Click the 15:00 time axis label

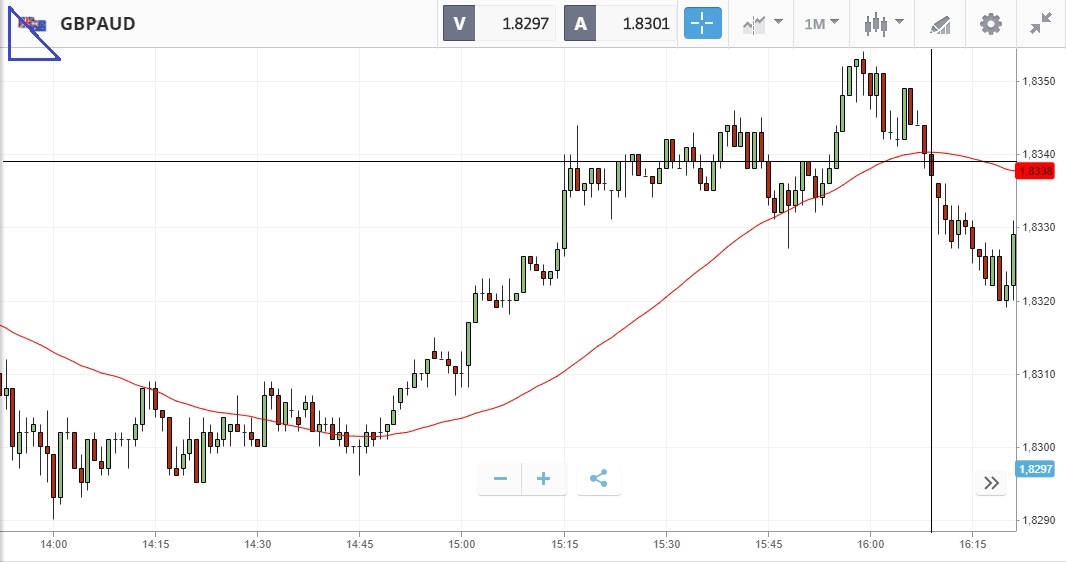click(x=461, y=544)
